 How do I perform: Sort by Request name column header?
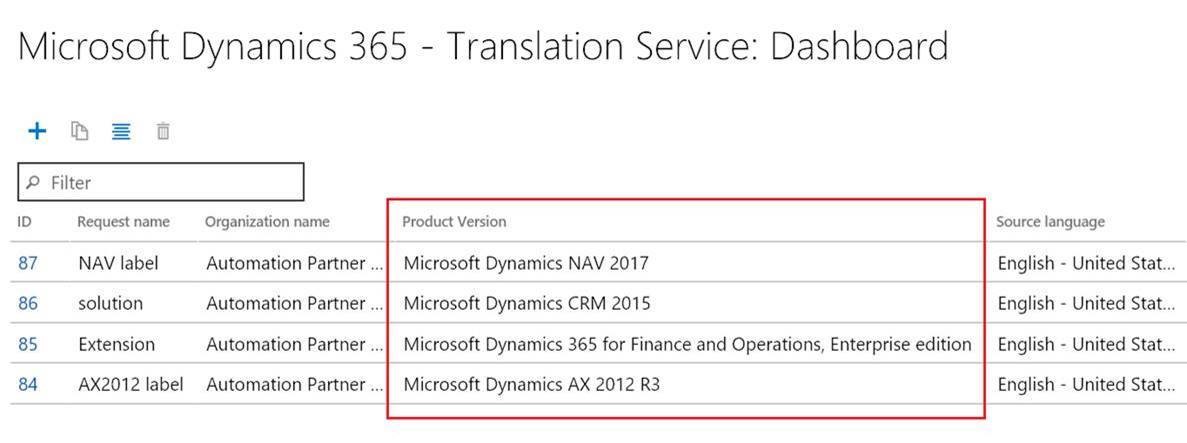click(123, 222)
